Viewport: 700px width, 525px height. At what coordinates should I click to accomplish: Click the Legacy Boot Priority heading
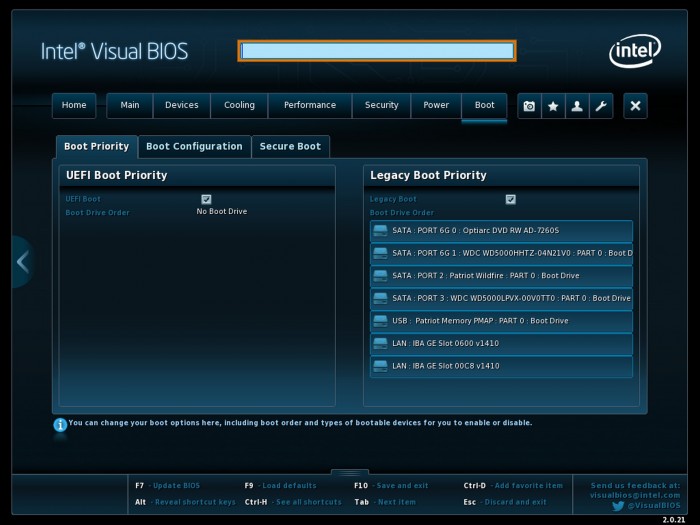428,175
